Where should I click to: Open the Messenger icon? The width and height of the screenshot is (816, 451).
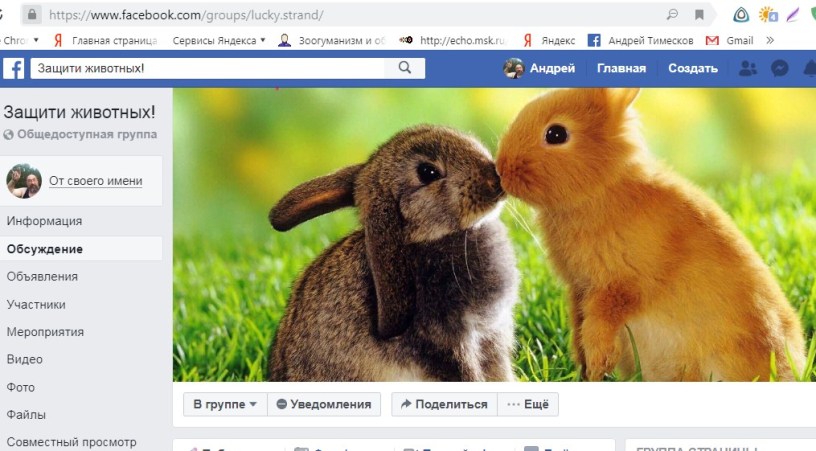click(781, 68)
